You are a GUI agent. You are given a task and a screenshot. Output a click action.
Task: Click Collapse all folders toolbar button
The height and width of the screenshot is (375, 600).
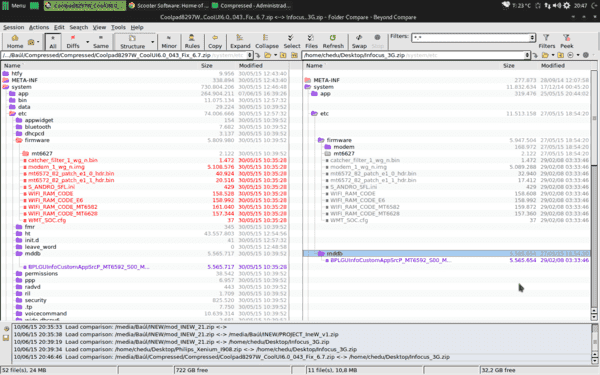pyautogui.click(x=267, y=41)
